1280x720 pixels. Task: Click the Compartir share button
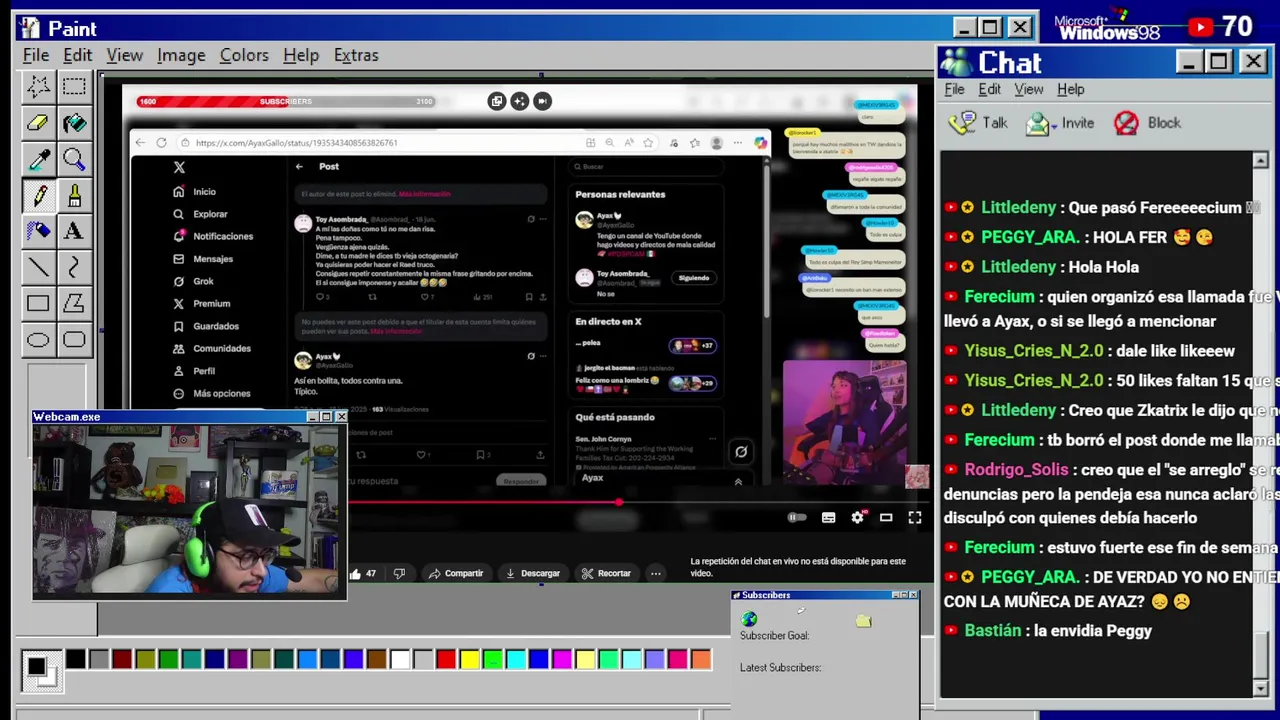(455, 573)
